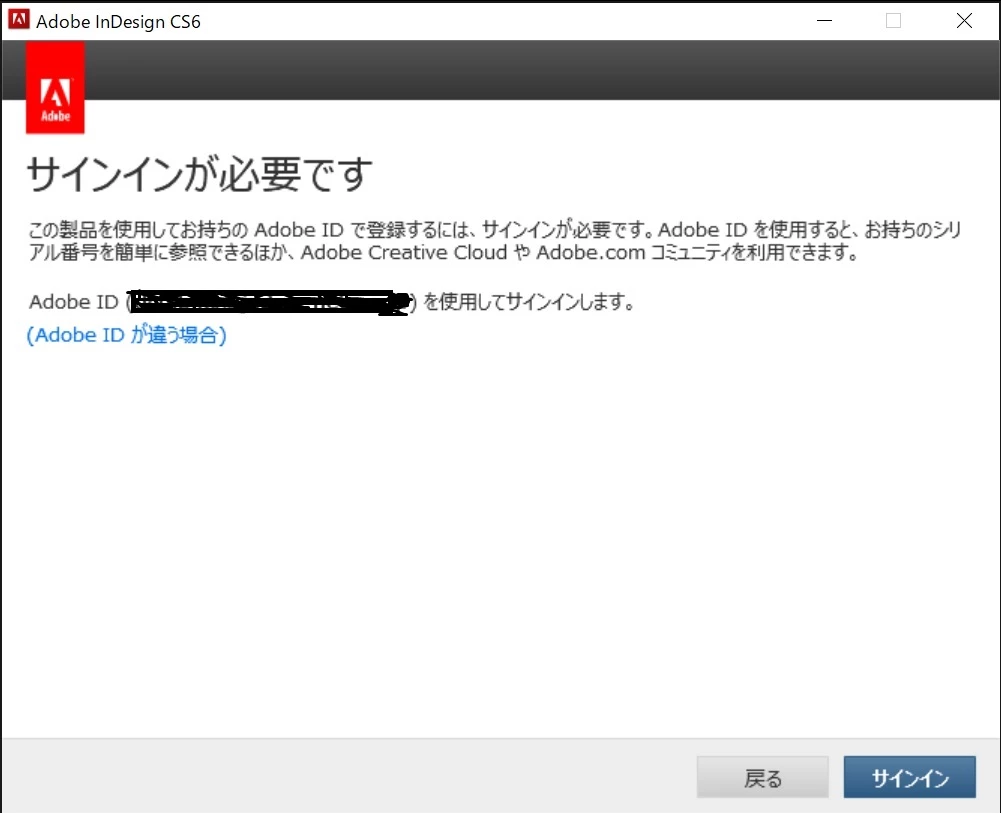Minimize the Adobe InDesign CS6 window
This screenshot has height=813, width=1001.
[824, 20]
